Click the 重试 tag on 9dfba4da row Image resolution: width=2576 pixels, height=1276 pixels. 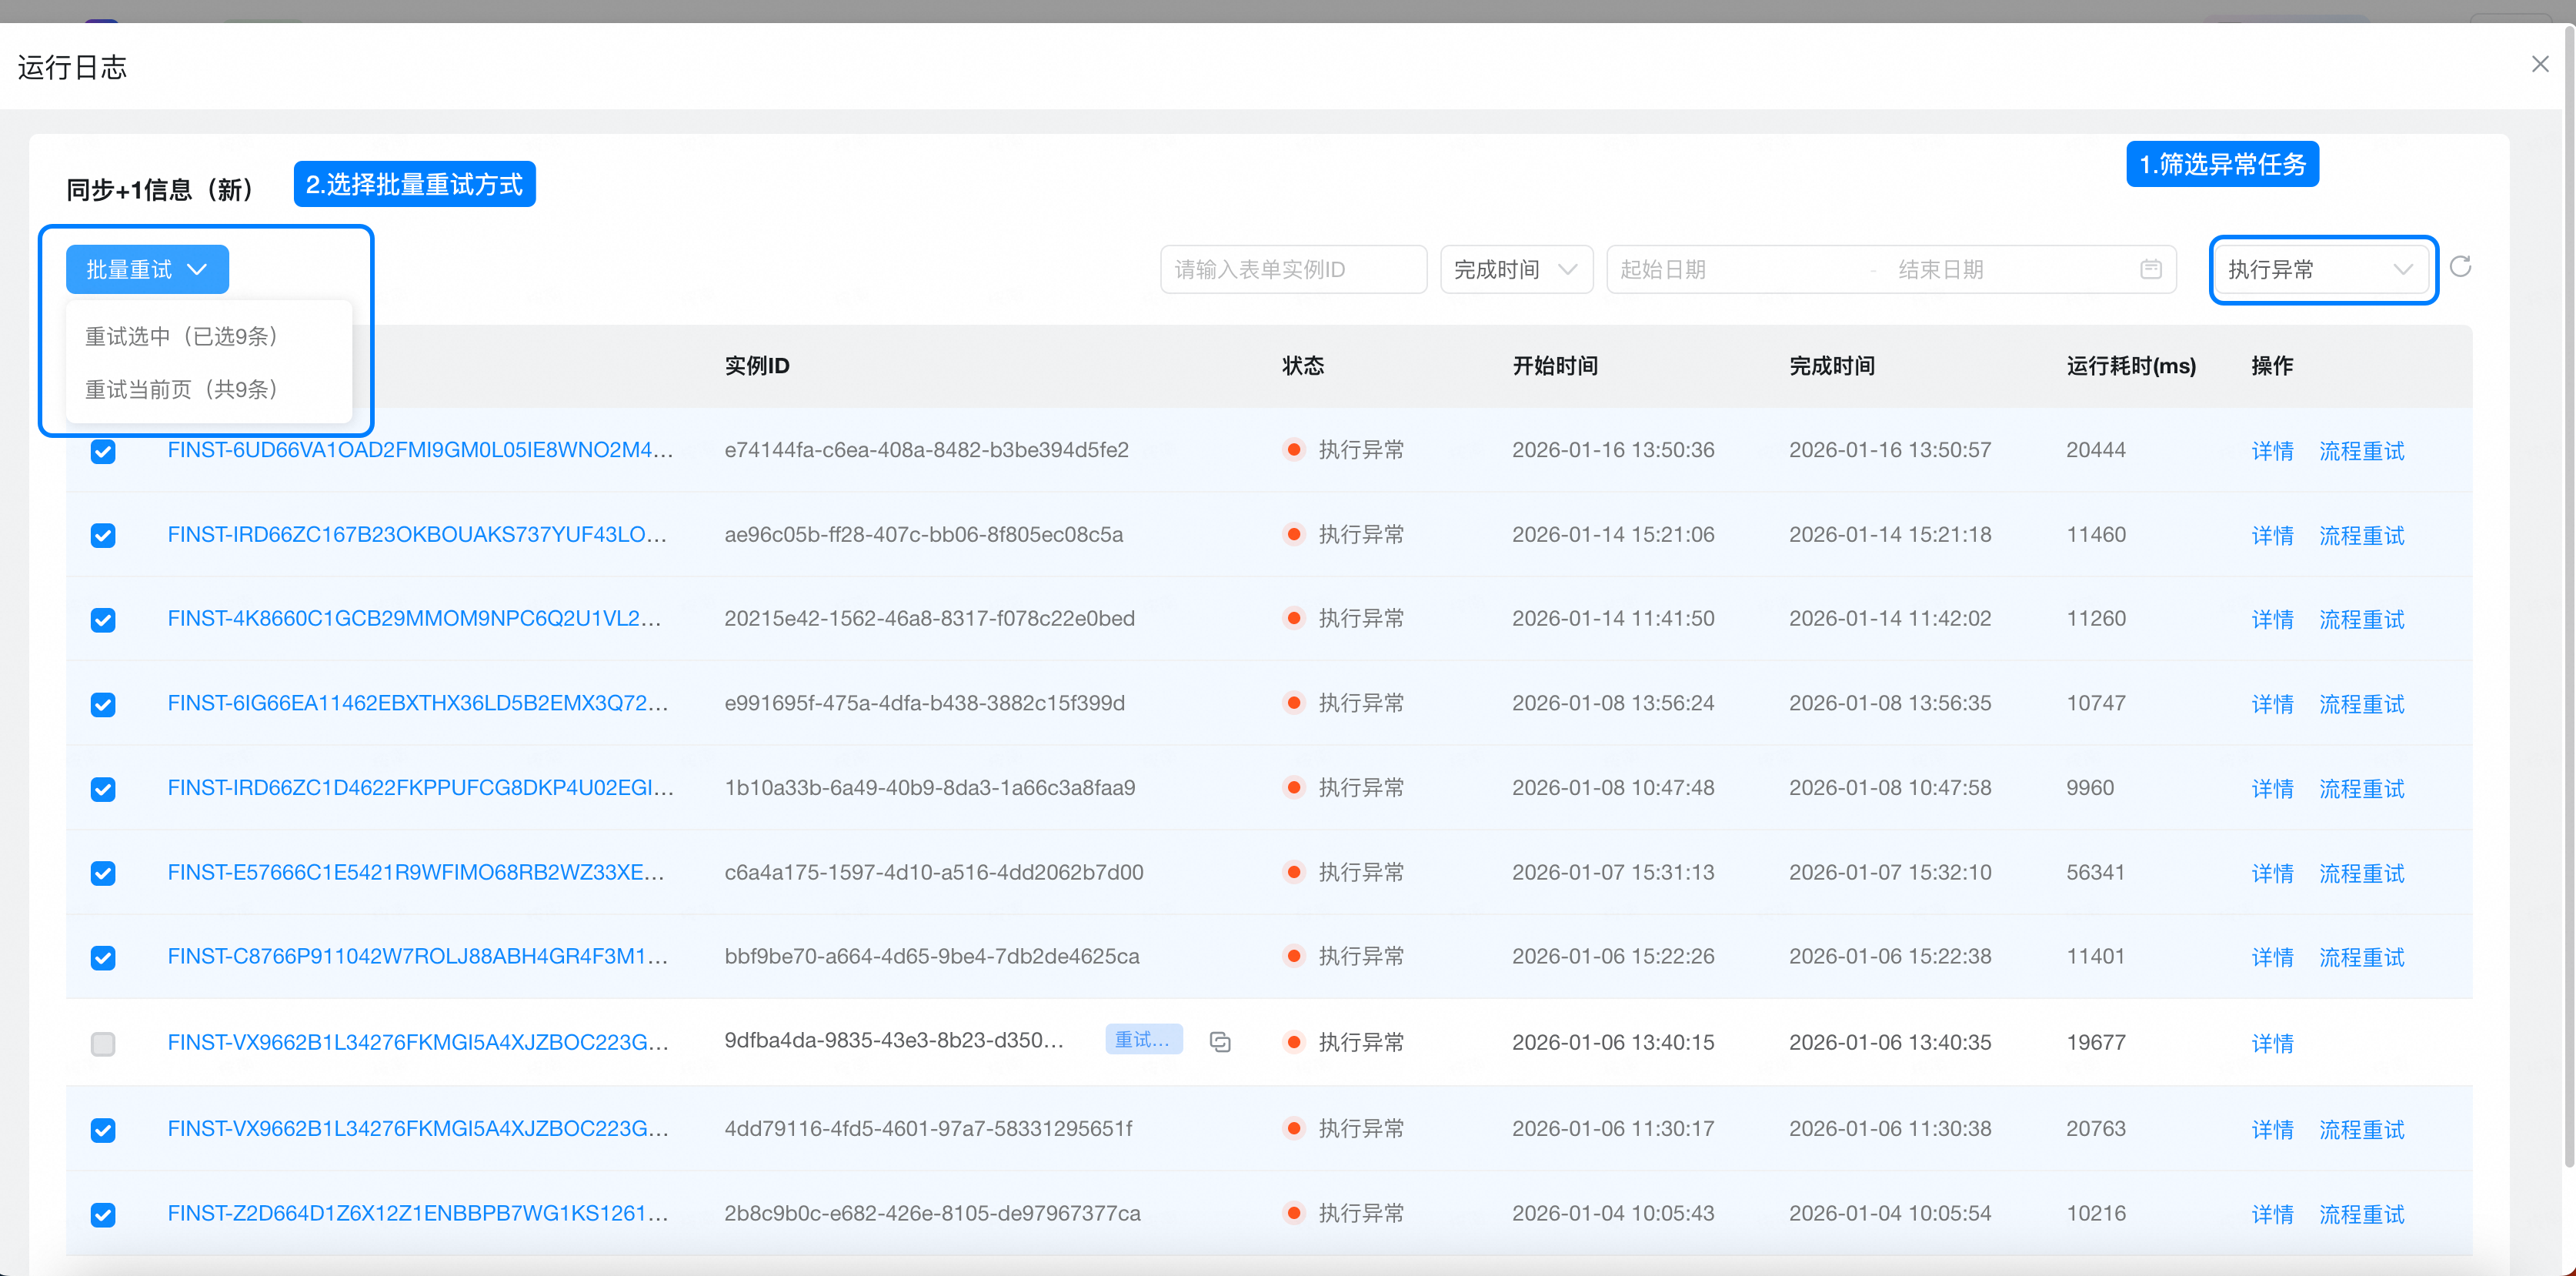[1143, 1040]
